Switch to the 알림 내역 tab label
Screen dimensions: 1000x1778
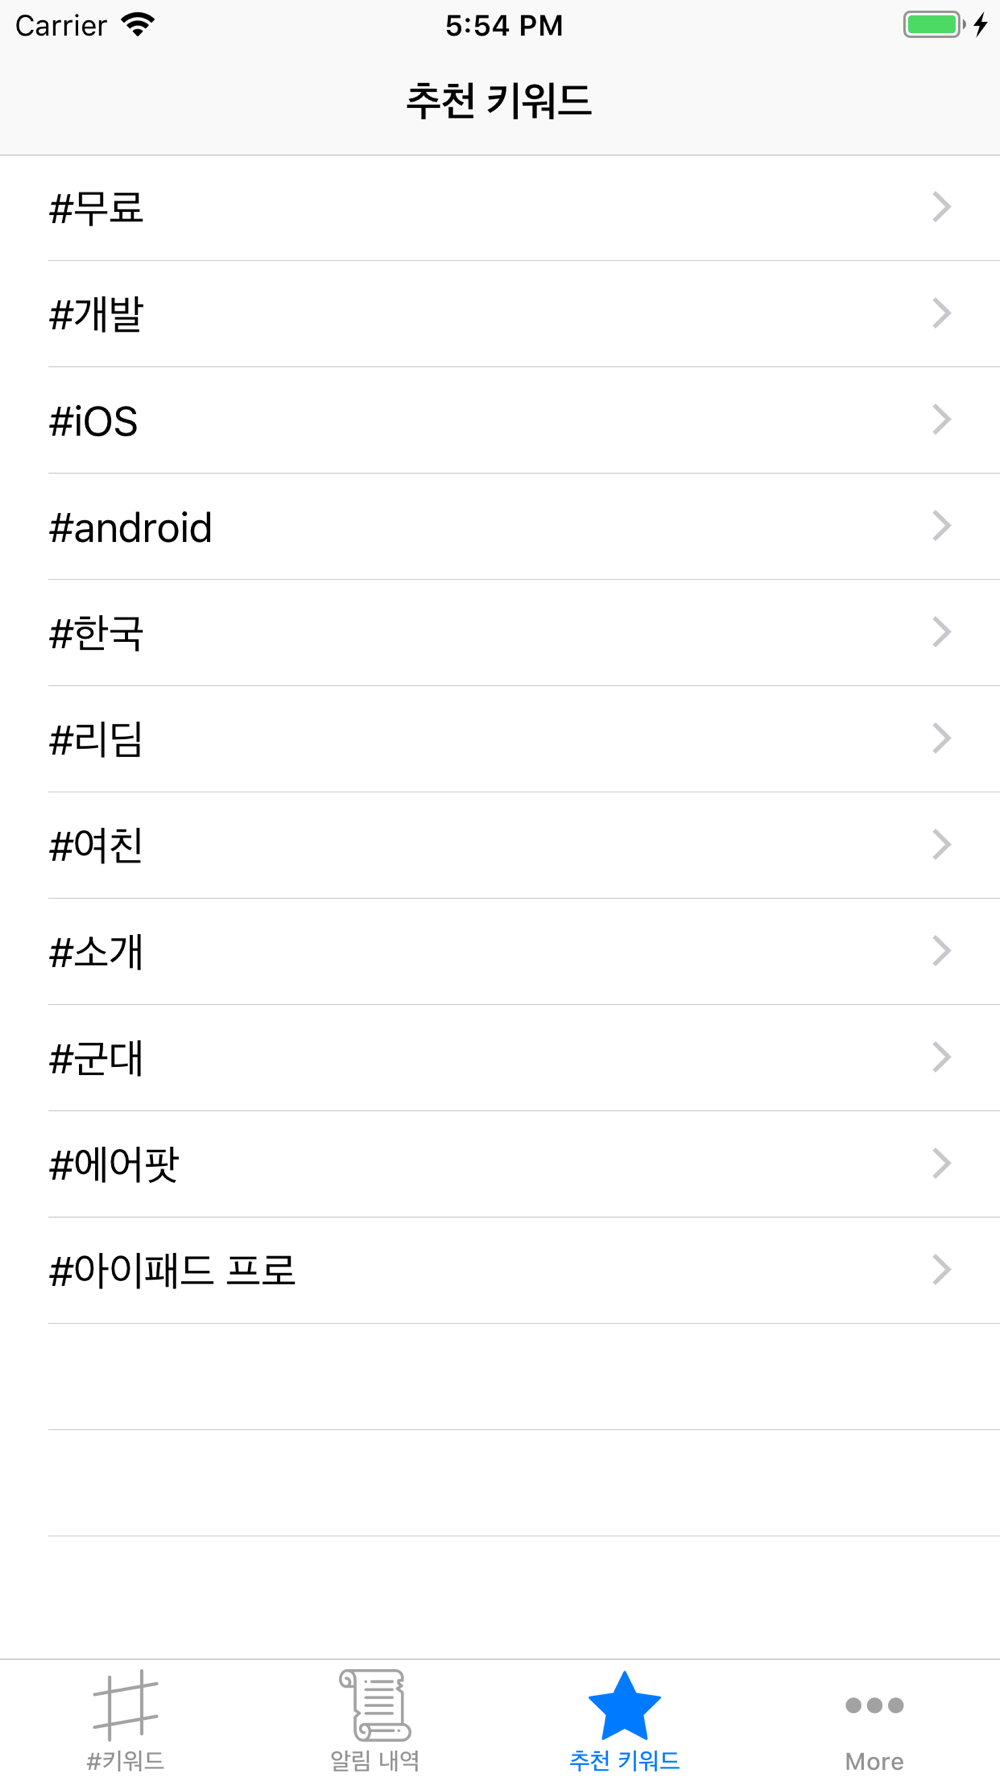pyautogui.click(x=375, y=1761)
